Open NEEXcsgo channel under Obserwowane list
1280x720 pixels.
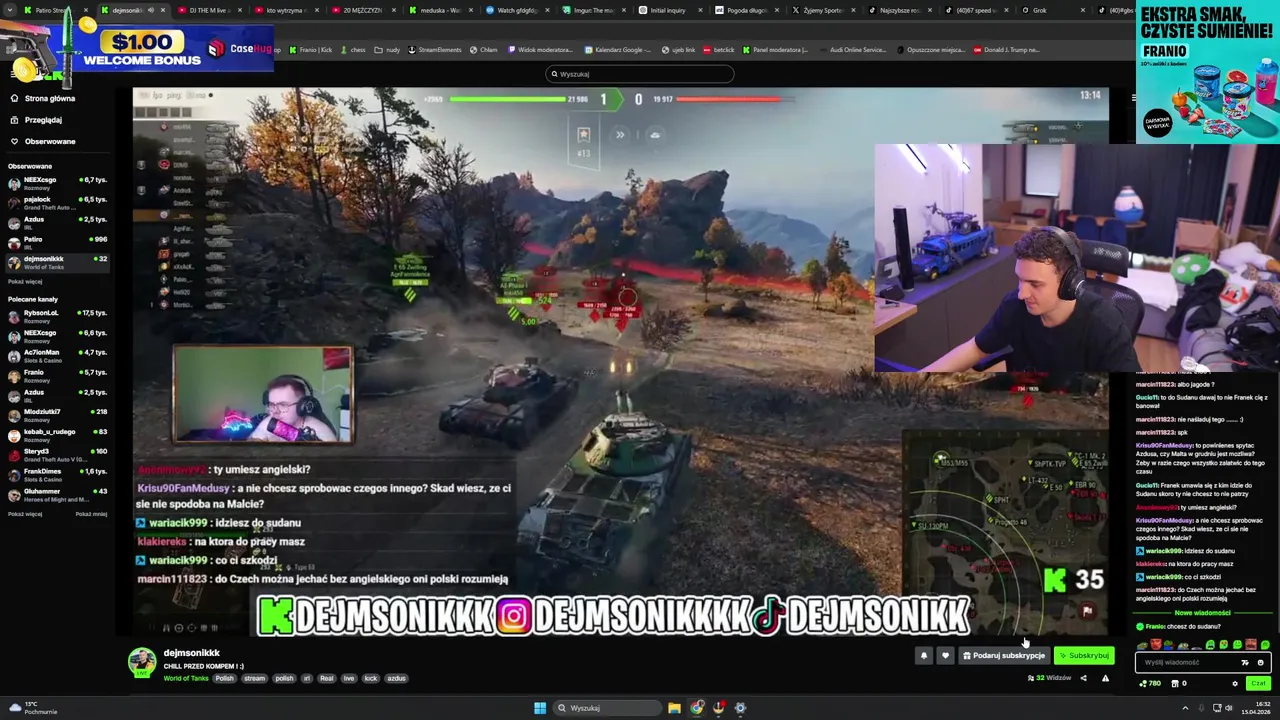pyautogui.click(x=58, y=182)
